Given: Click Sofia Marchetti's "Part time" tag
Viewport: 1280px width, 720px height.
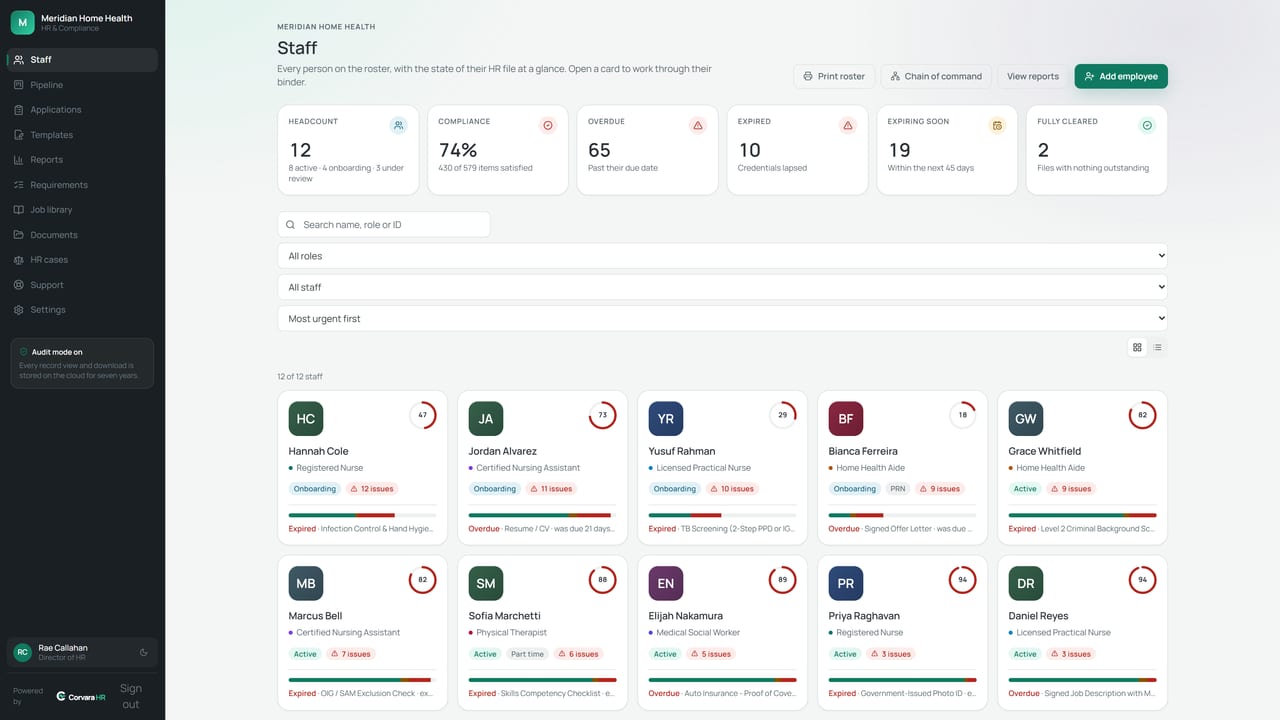Looking at the screenshot, I should [527, 654].
